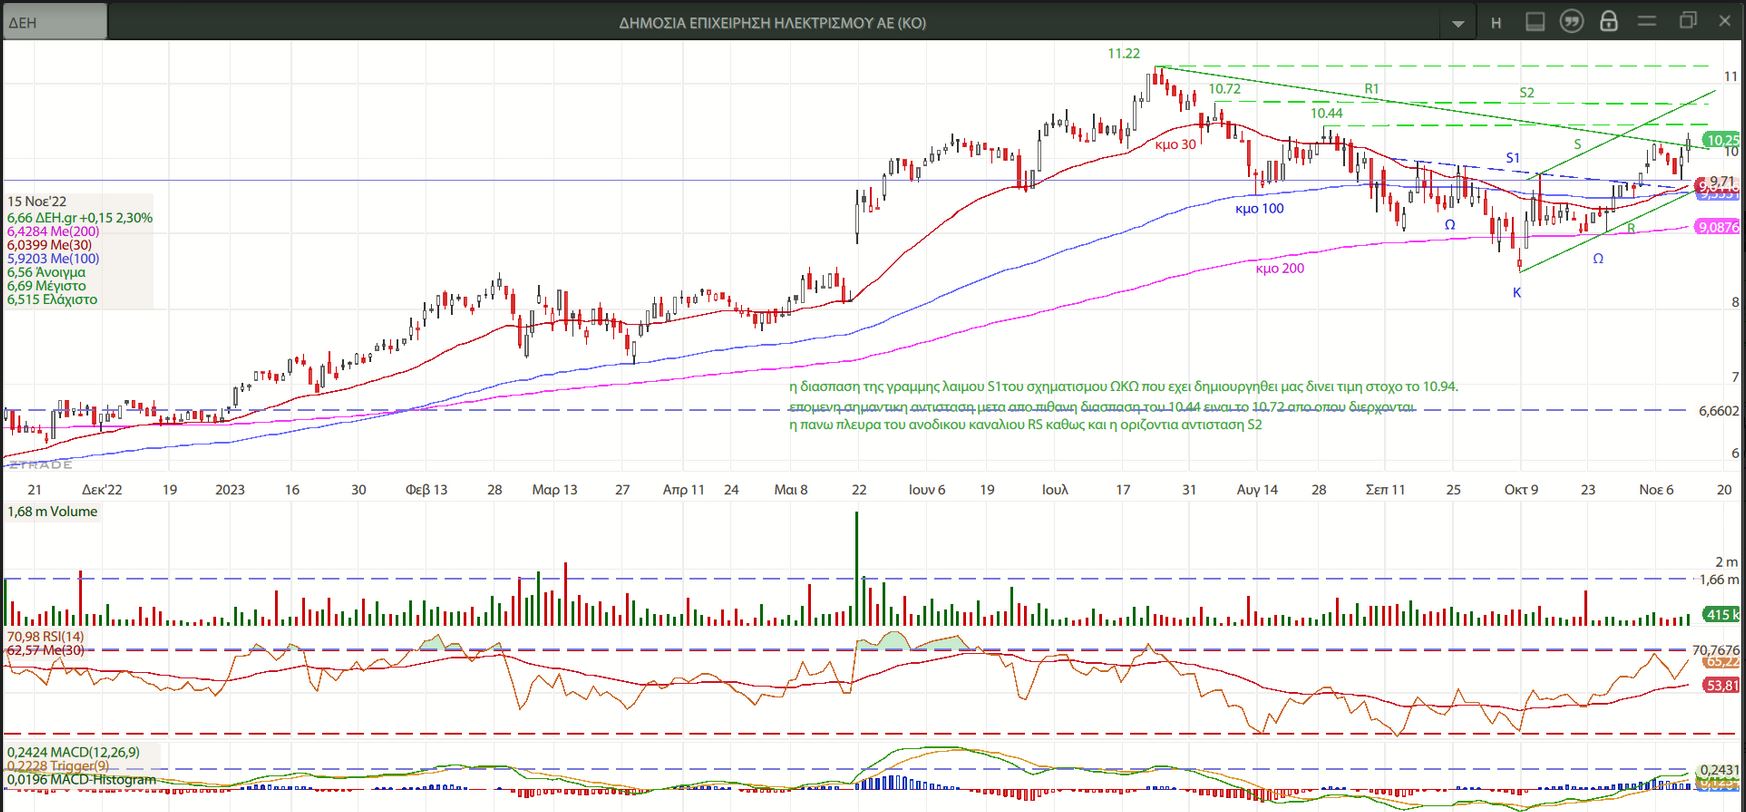Screen dimensions: 1746x812
Task: Open the ΔΗΜΟΣΙΑ ΕΠΙΧΕΙΡΗΣΗ ΗΛΕΚΤΡΙΣΜΟΥ title selector
Action: coord(772,22)
